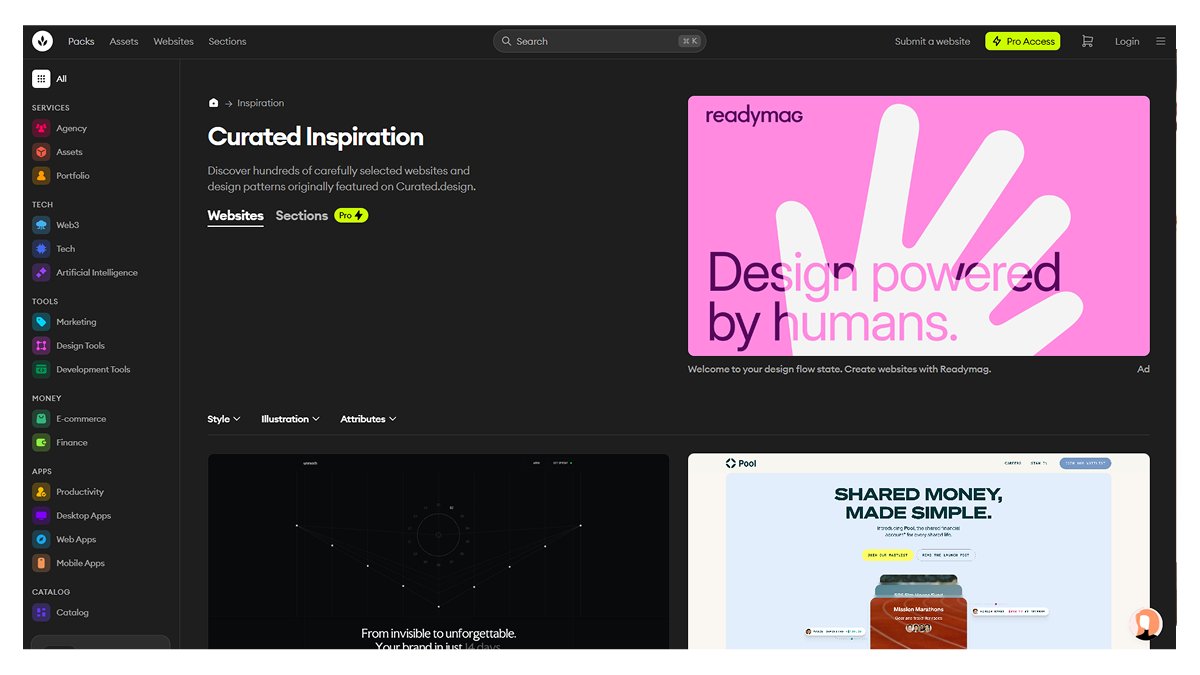This screenshot has width=1200, height=675.
Task: Open the Agency category icon
Action: 41,128
